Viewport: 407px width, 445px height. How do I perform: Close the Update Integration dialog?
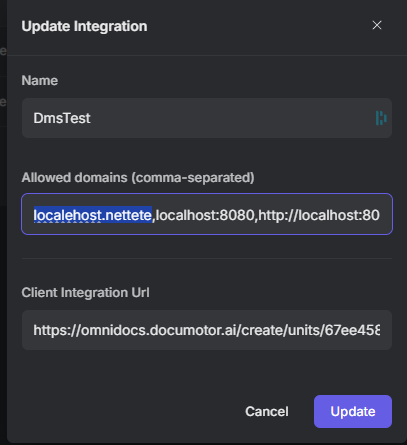[x=377, y=25]
